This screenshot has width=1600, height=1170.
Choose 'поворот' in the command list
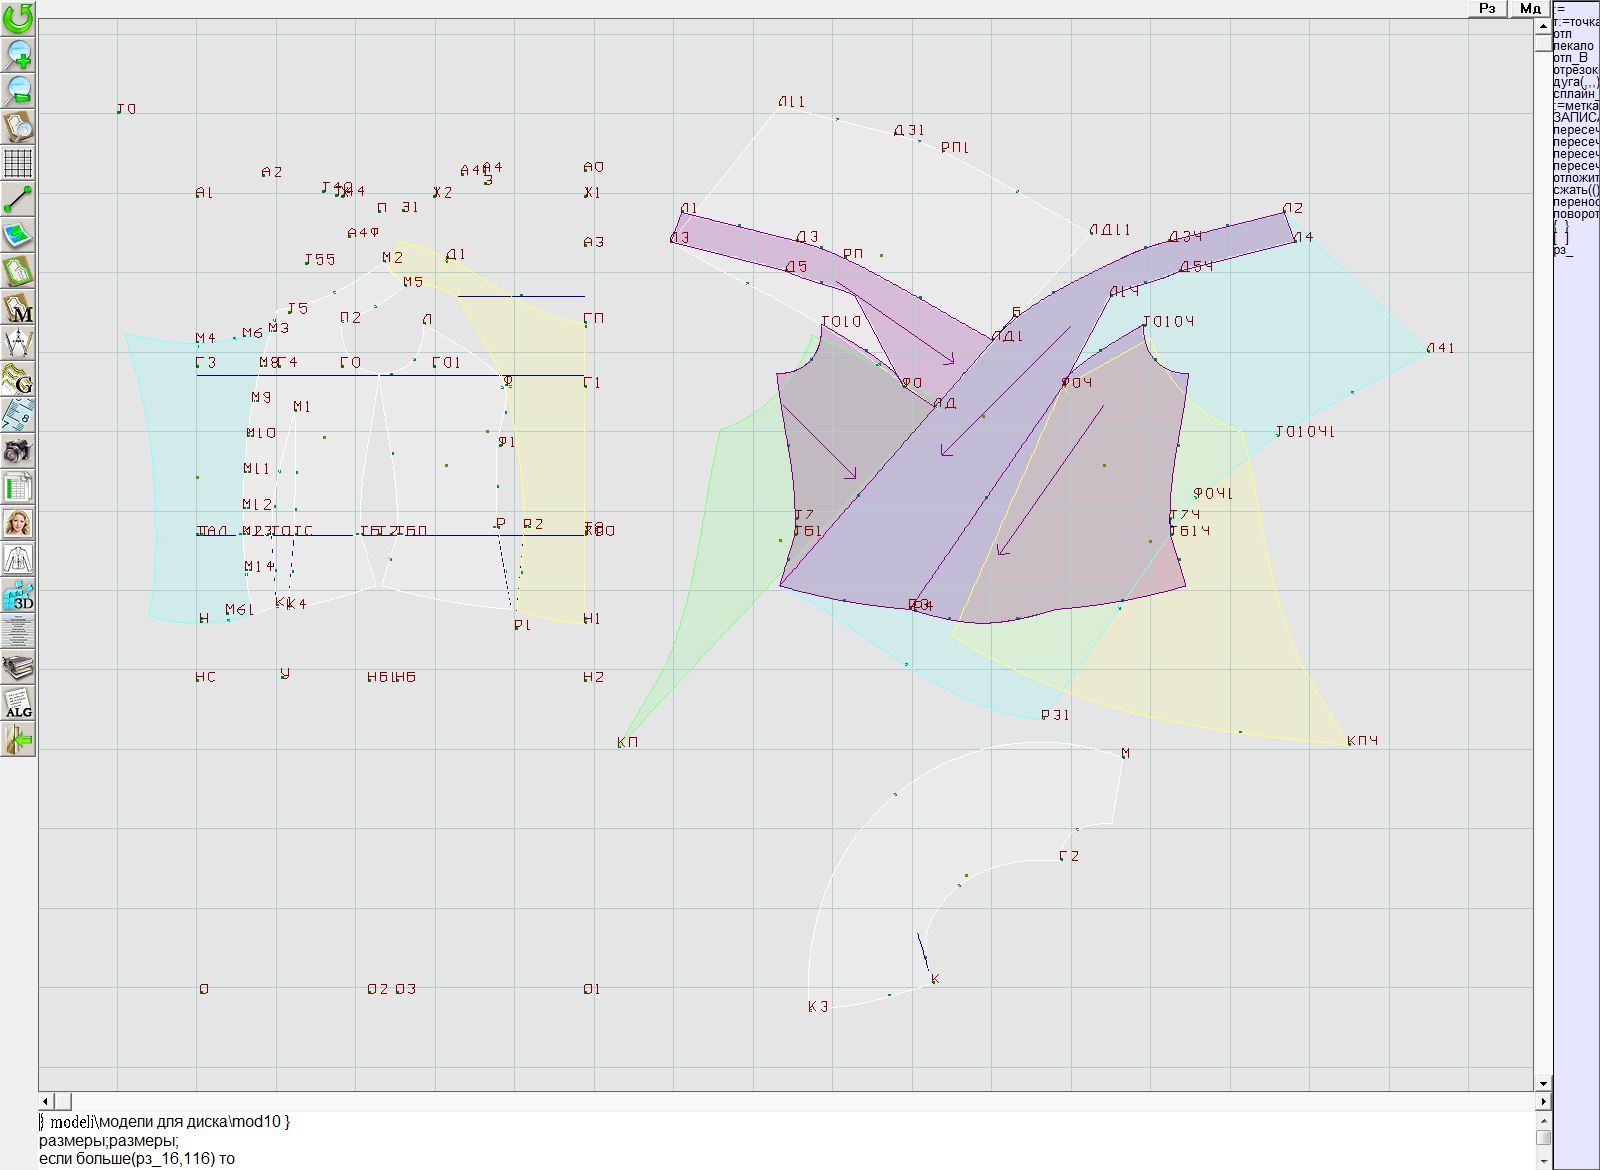pyautogui.click(x=1576, y=214)
